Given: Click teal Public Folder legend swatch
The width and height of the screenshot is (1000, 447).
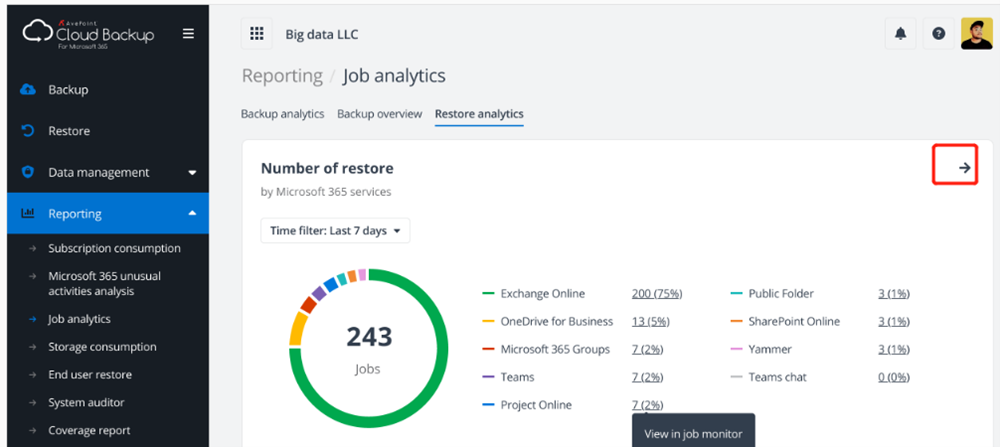Looking at the screenshot, I should [x=736, y=294].
